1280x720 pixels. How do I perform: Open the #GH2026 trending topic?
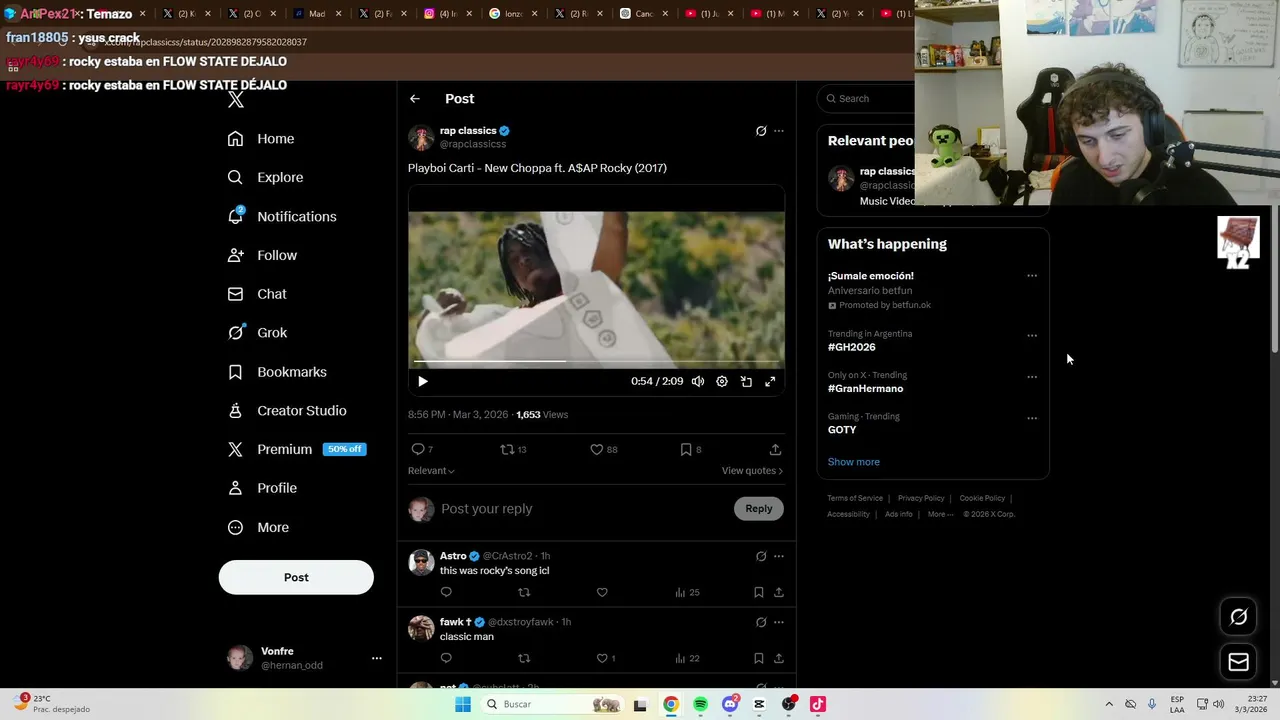tap(851, 347)
